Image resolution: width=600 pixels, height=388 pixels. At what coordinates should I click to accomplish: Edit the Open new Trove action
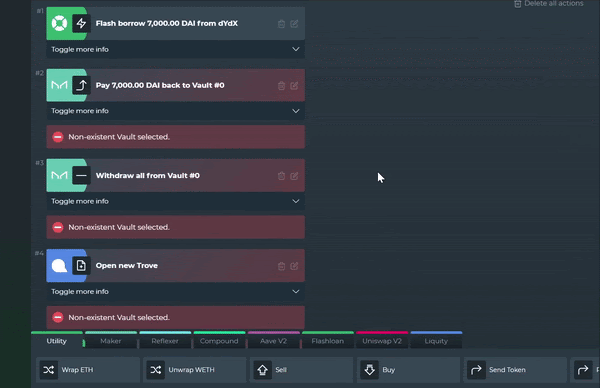tap(294, 266)
